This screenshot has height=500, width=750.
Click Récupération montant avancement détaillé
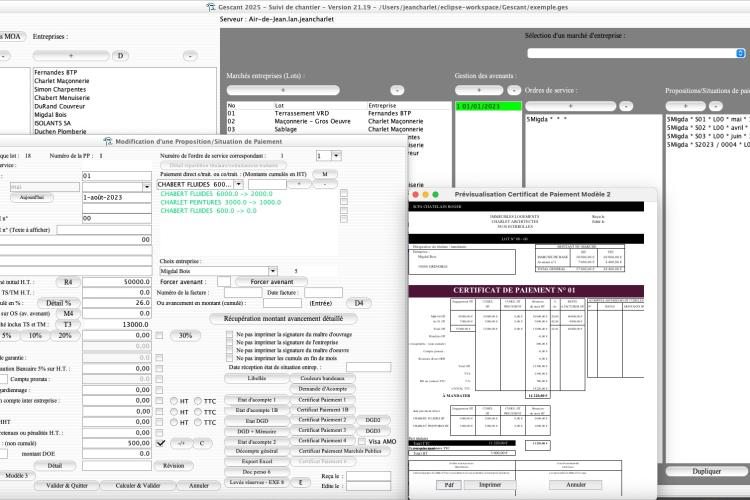point(283,319)
